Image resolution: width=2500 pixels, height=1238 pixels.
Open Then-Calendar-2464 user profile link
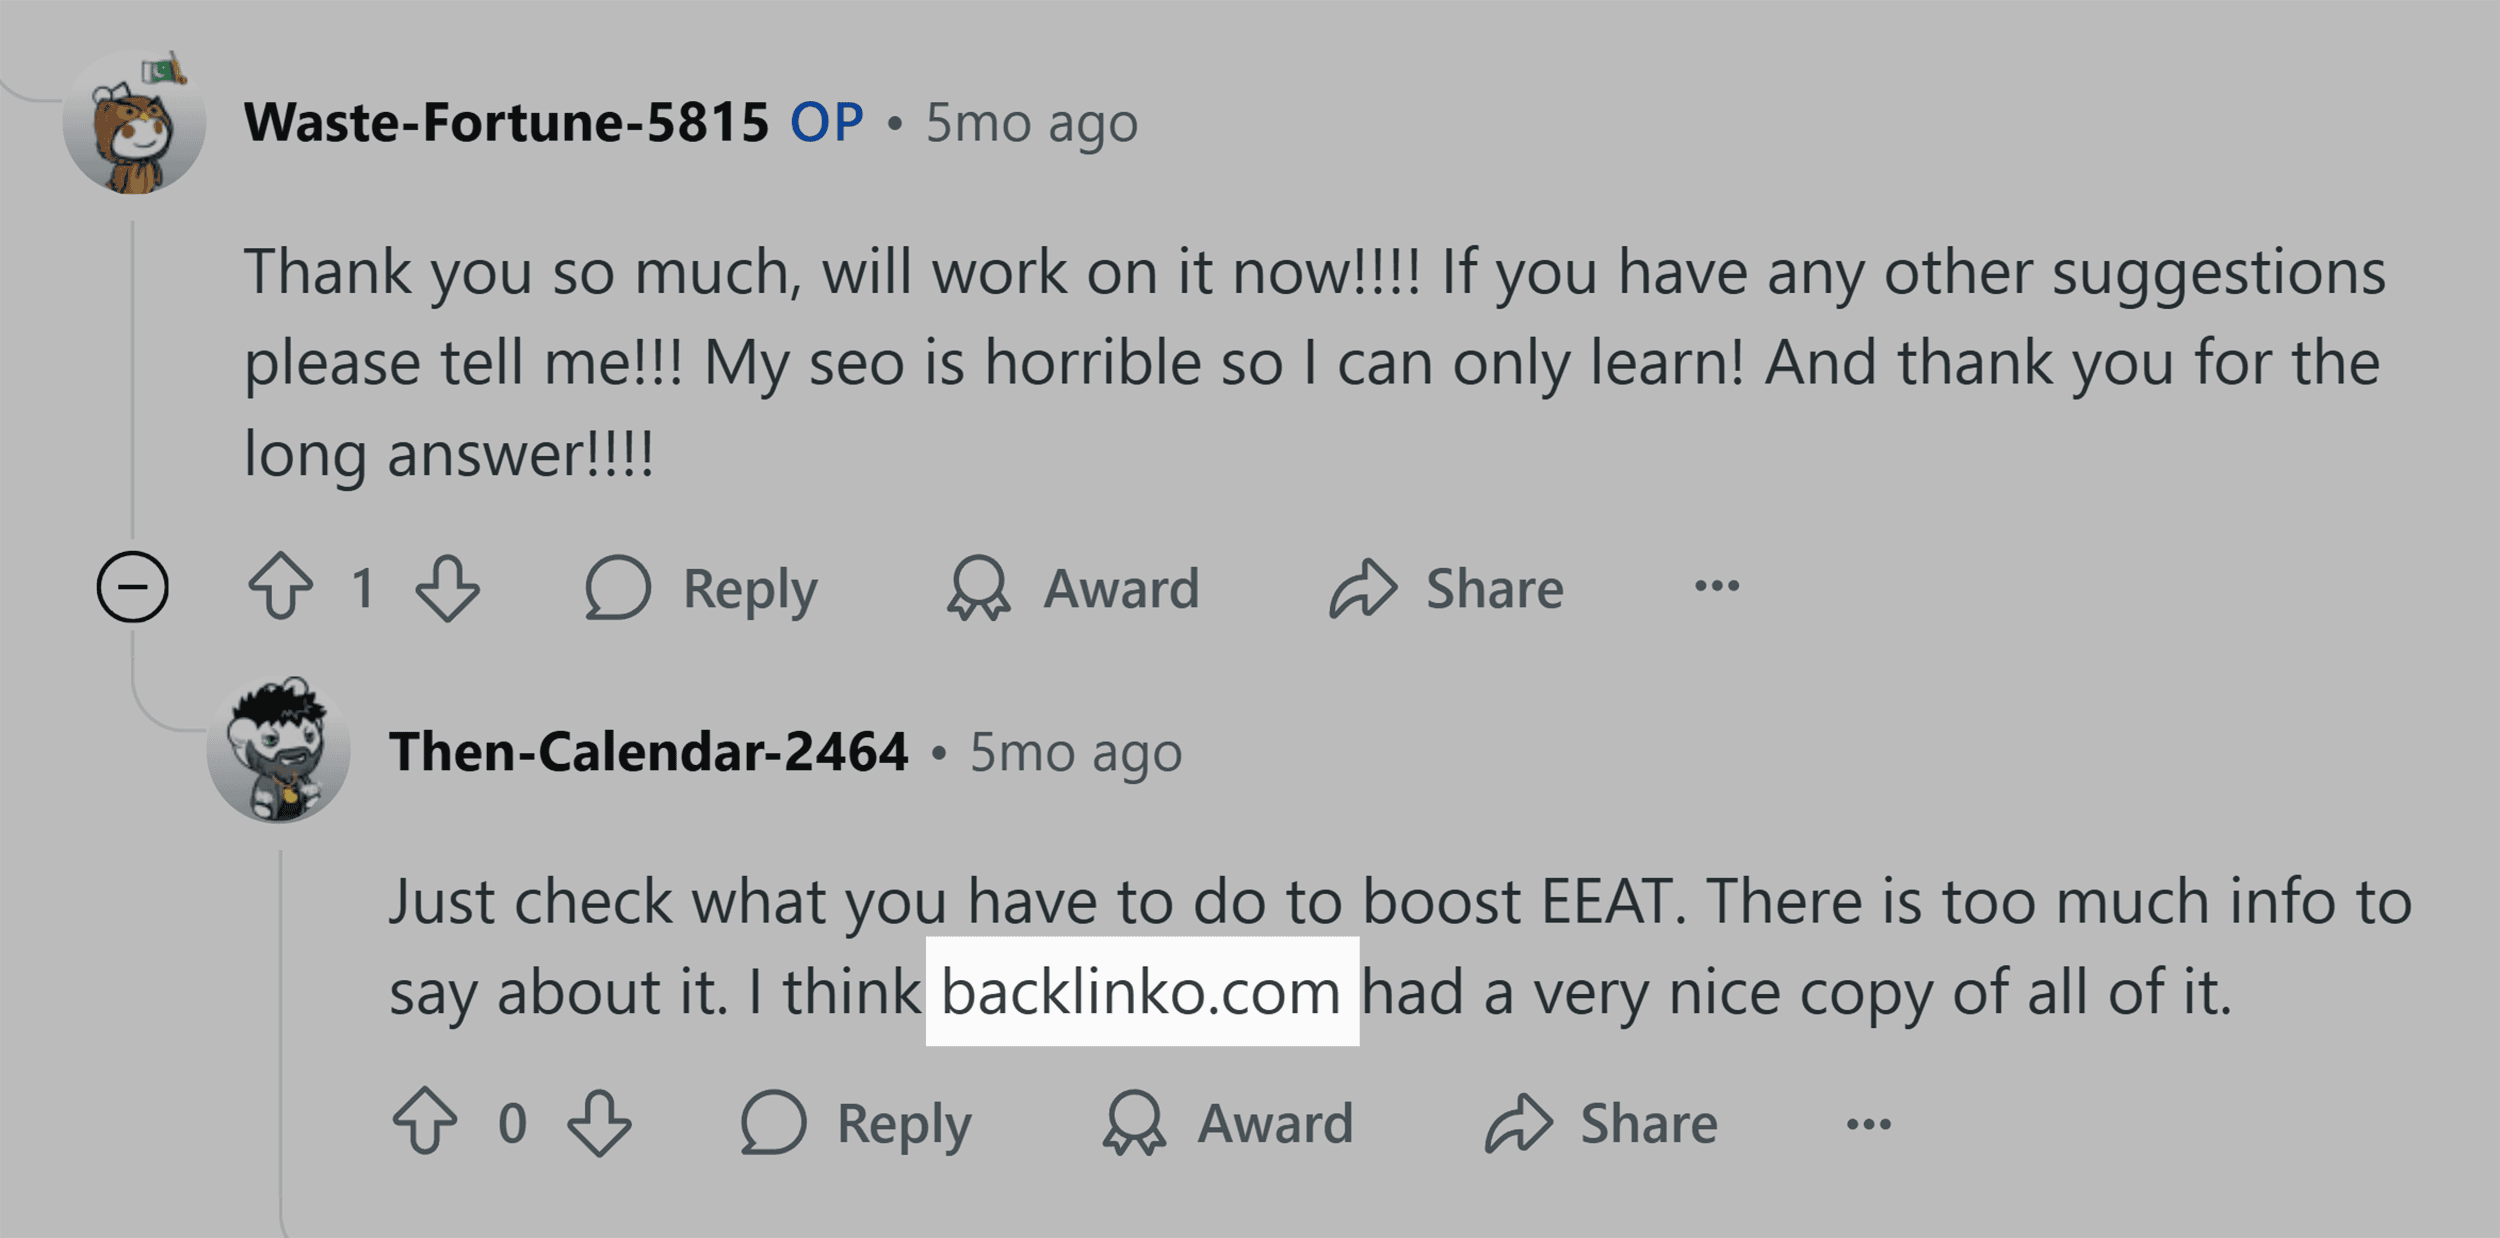(x=649, y=751)
